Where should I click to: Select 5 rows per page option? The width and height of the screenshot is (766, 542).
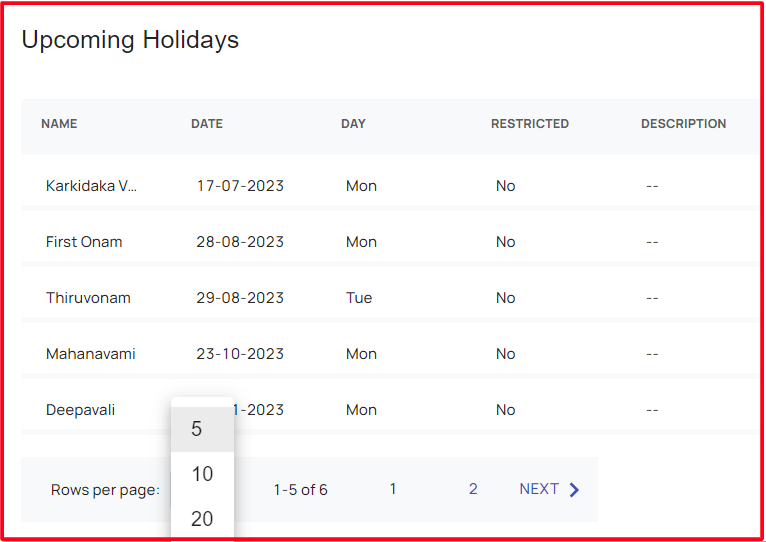[202, 429]
